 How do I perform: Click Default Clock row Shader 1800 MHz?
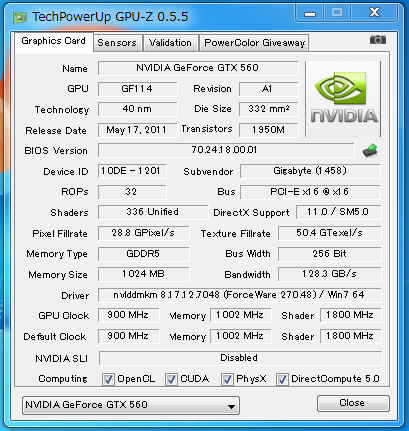point(350,336)
